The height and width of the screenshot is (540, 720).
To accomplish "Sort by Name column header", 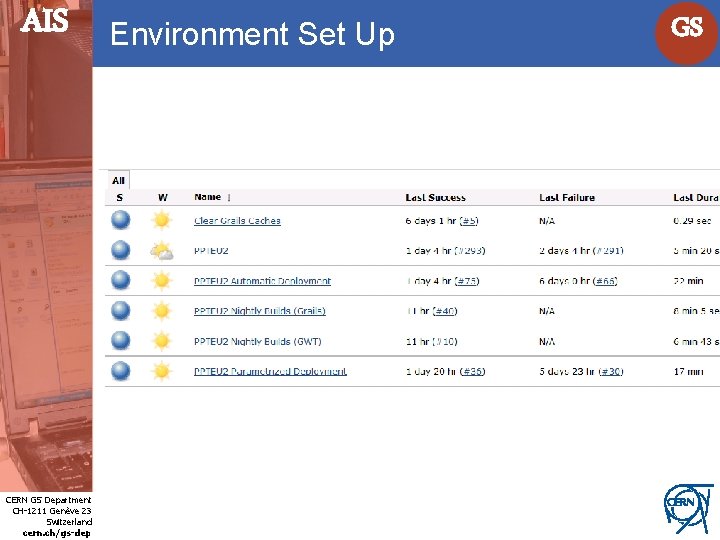I will (208, 197).
